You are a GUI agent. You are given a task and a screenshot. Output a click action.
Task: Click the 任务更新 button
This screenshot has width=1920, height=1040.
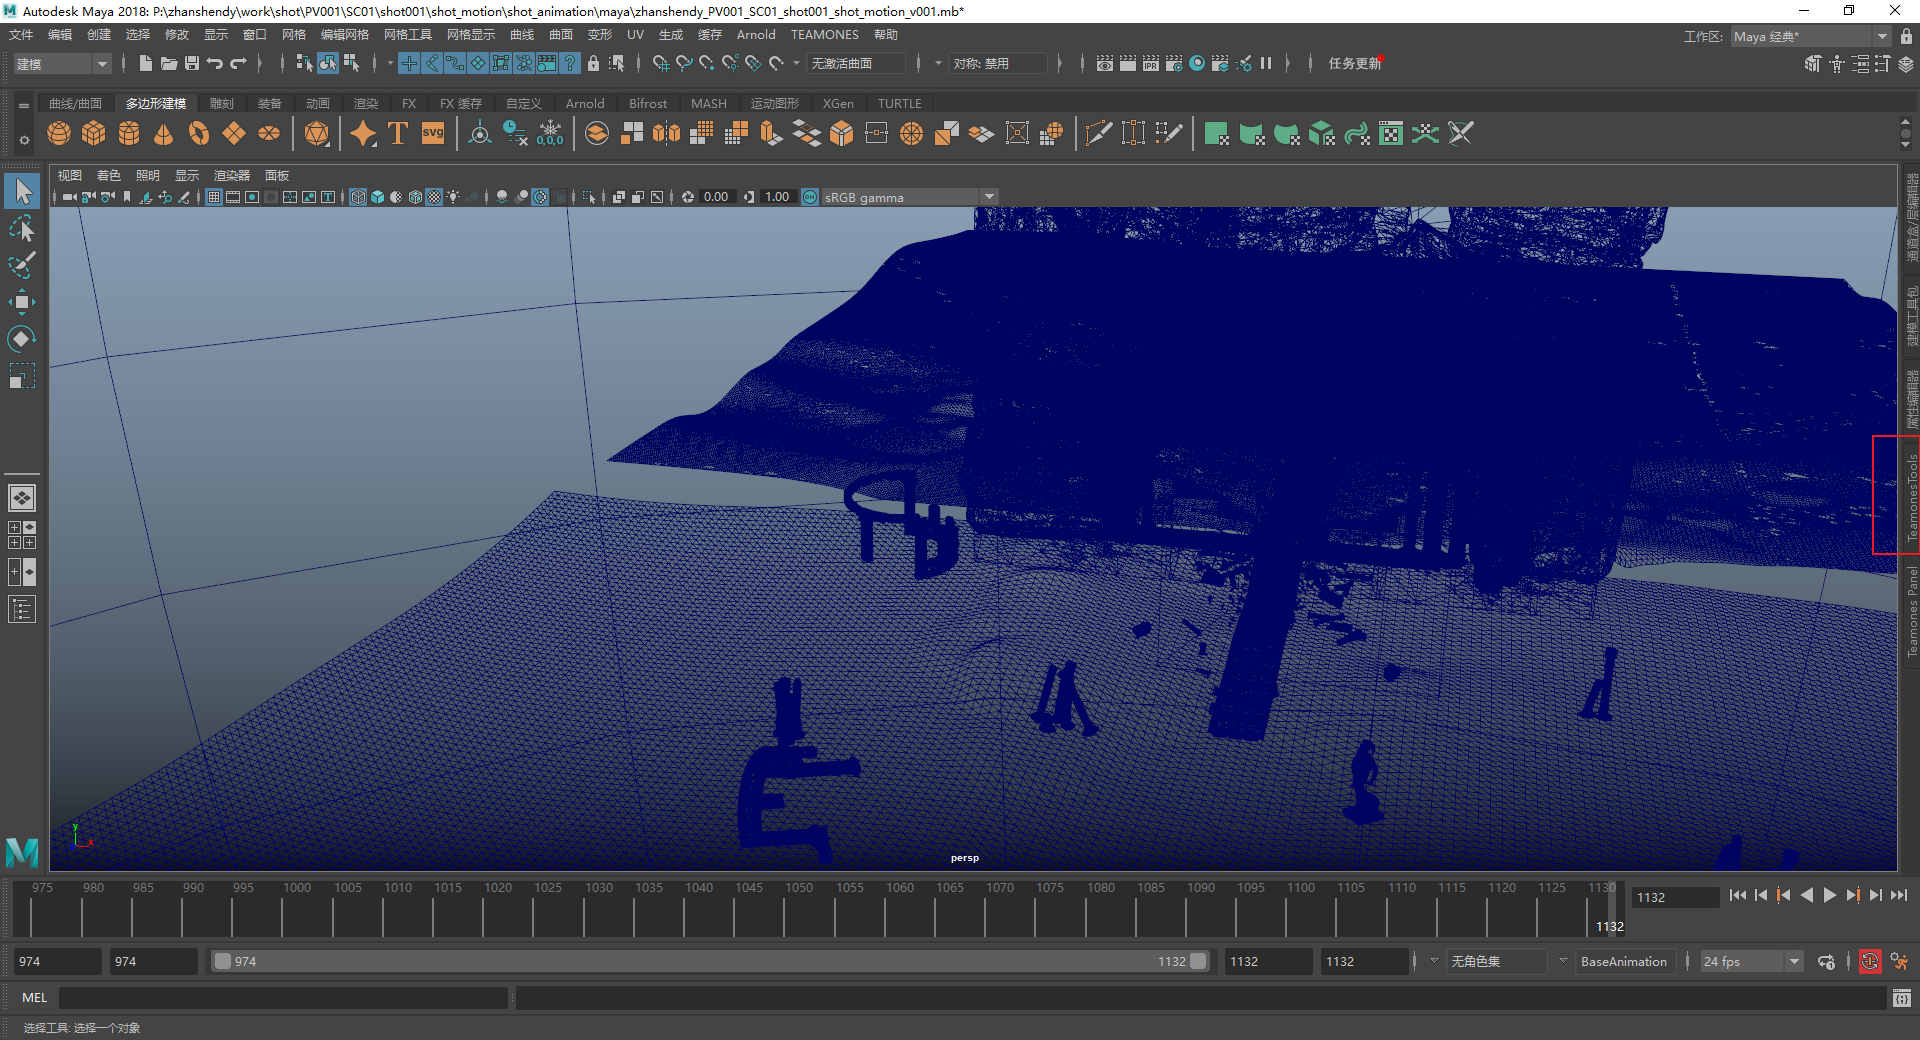click(x=1353, y=64)
